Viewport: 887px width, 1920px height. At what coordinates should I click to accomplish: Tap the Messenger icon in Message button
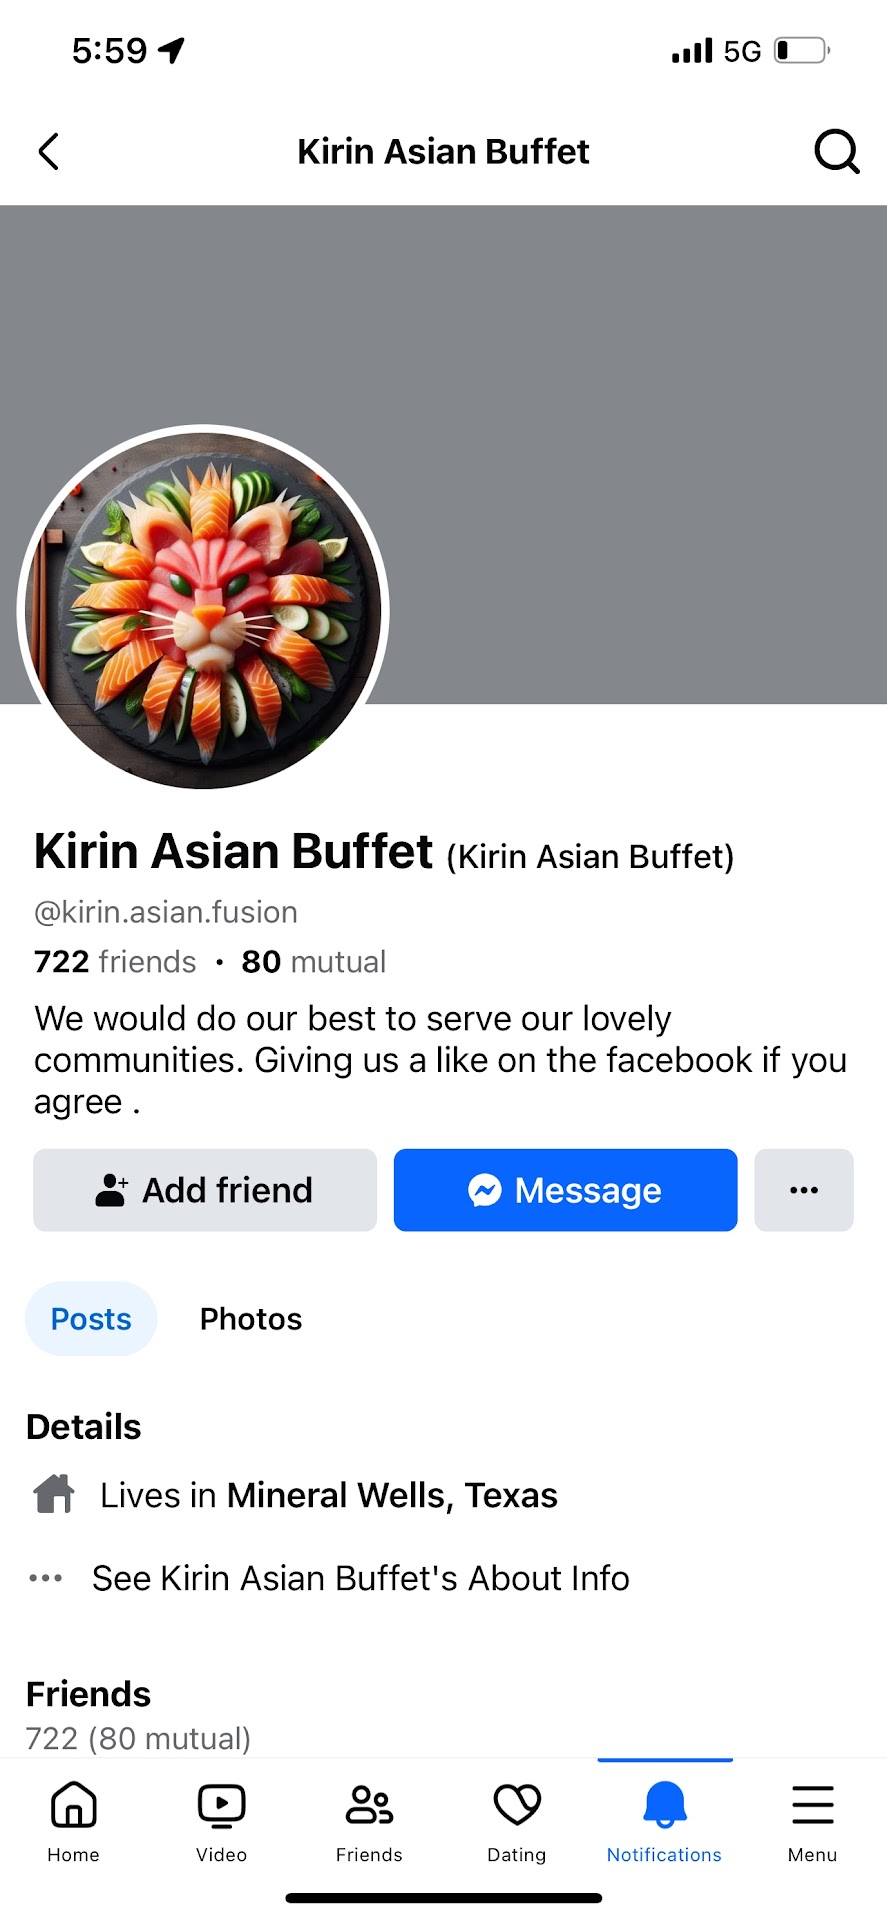click(485, 1190)
